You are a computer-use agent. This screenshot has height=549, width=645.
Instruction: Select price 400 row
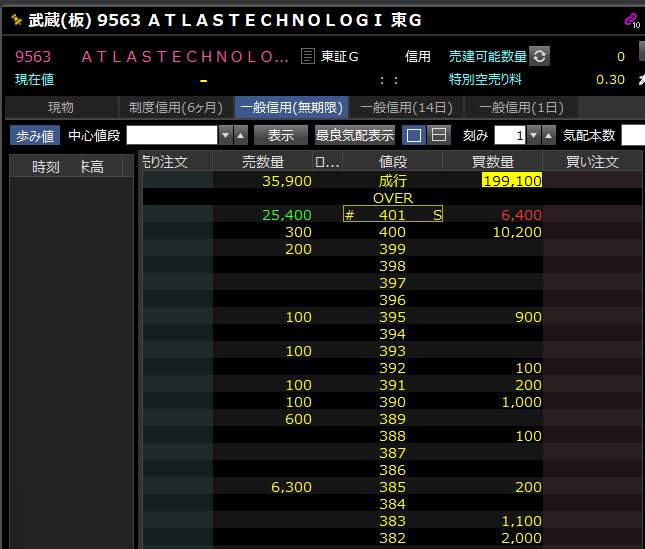[392, 232]
